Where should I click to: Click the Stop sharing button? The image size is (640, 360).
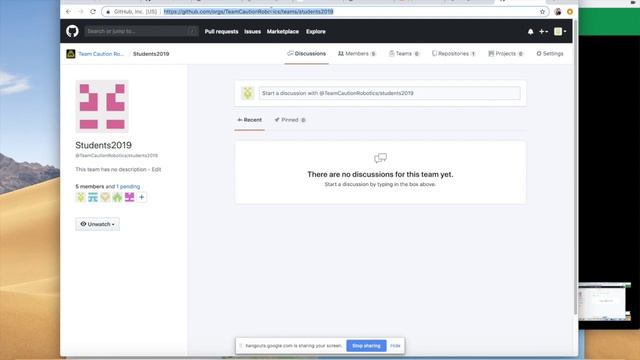pos(366,346)
